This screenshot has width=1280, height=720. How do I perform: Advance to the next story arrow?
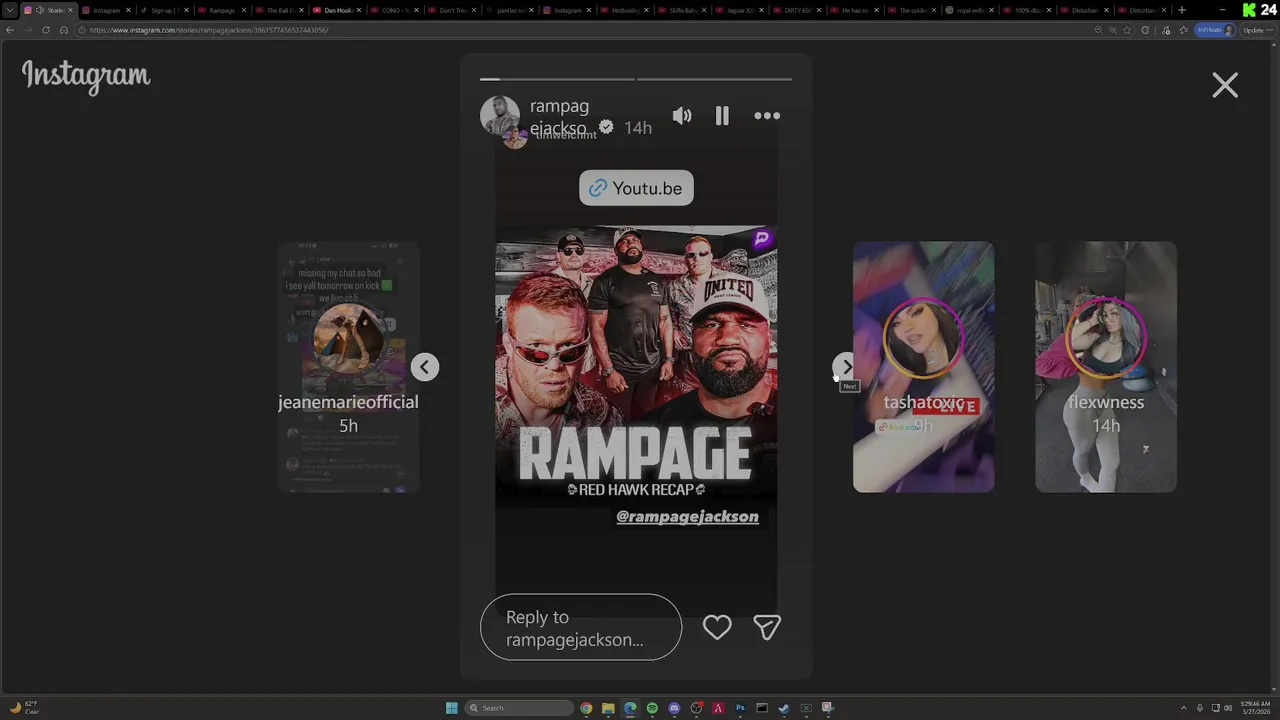coord(846,367)
